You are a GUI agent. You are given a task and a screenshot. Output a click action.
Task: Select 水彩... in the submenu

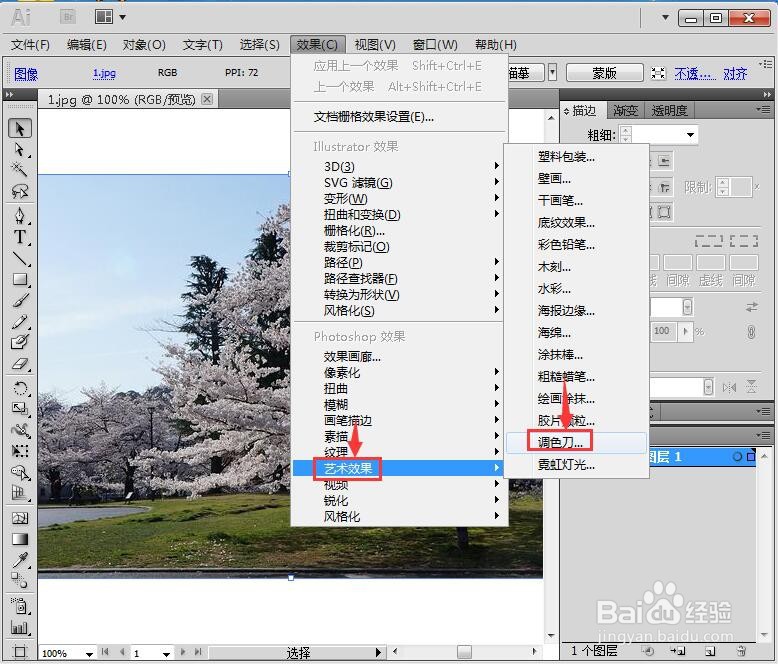(x=577, y=288)
